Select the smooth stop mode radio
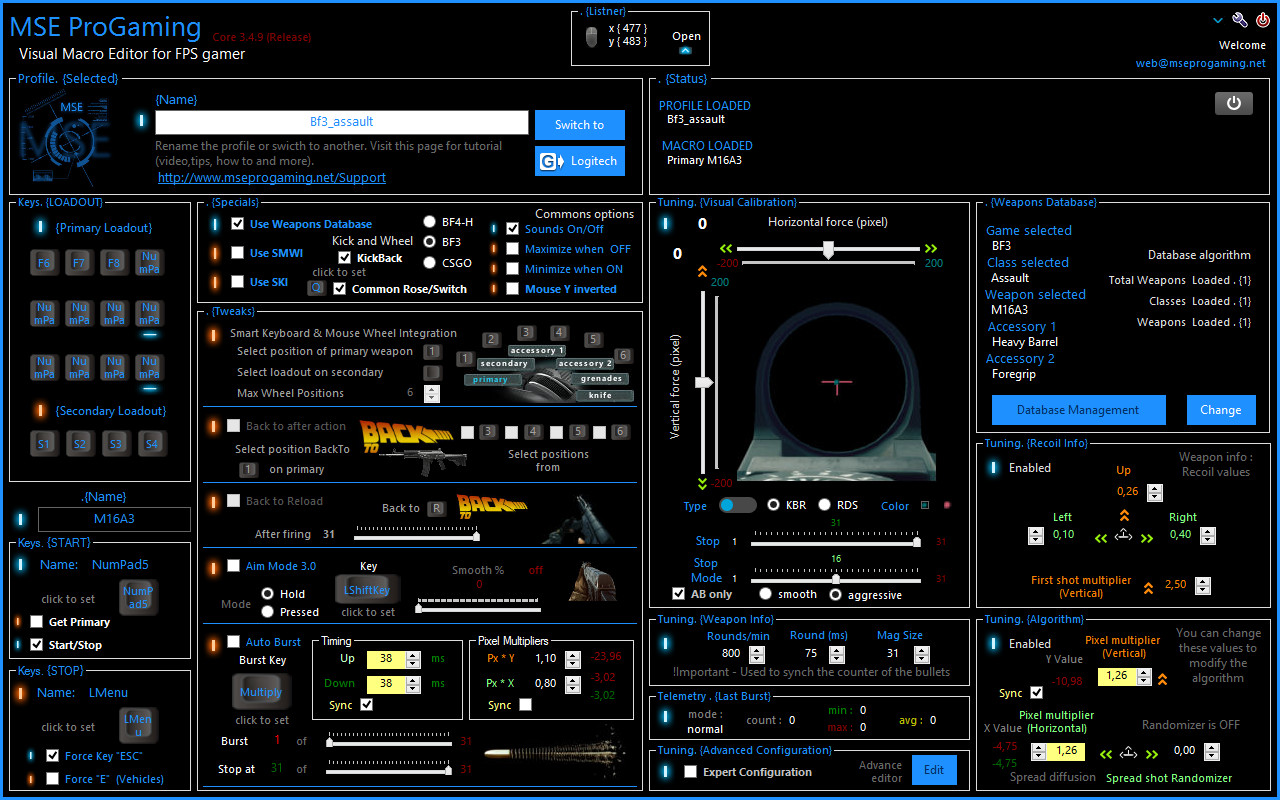 point(765,594)
